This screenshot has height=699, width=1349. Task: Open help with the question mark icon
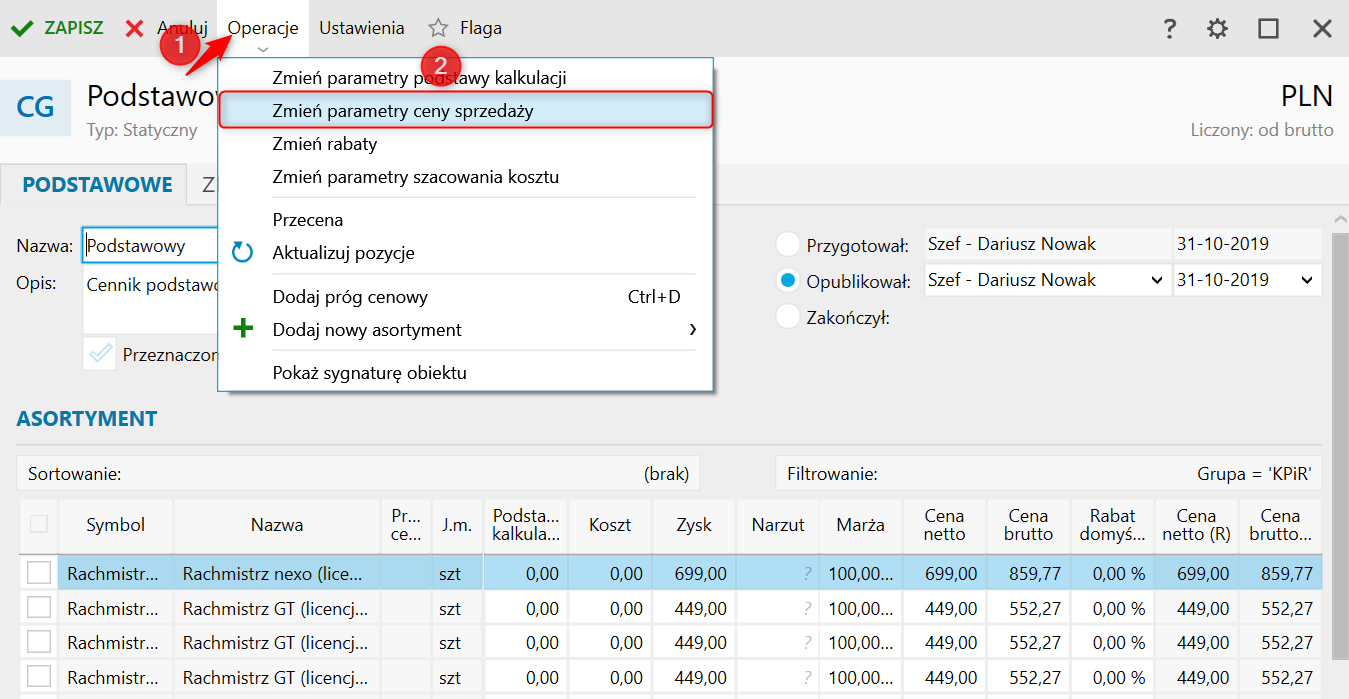tap(1169, 29)
